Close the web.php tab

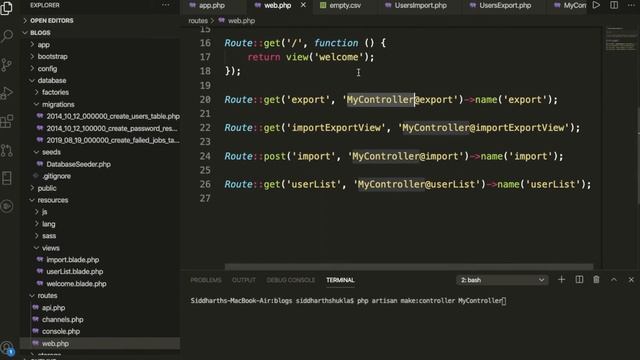click(x=303, y=5)
